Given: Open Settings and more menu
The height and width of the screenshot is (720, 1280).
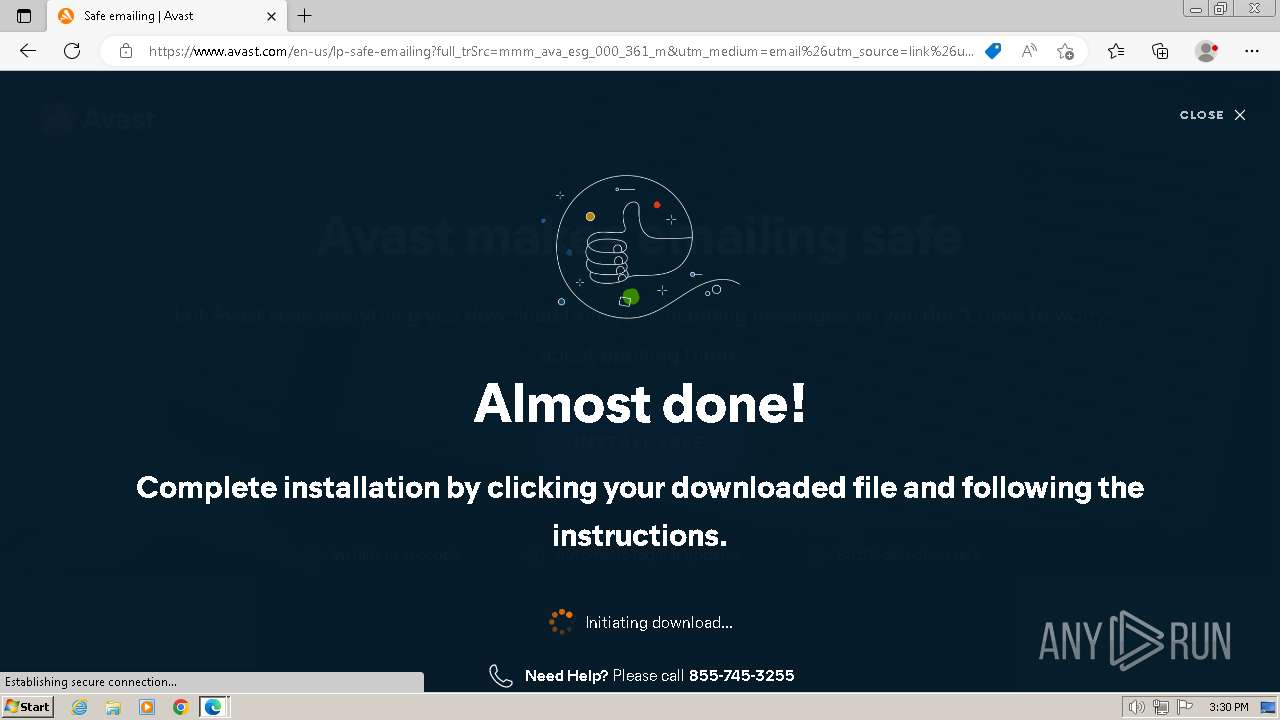Looking at the screenshot, I should [1252, 51].
